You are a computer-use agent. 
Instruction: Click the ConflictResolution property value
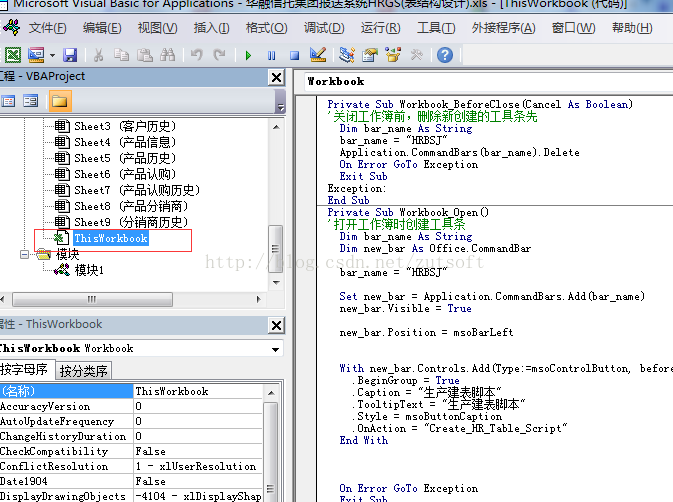coord(198,466)
